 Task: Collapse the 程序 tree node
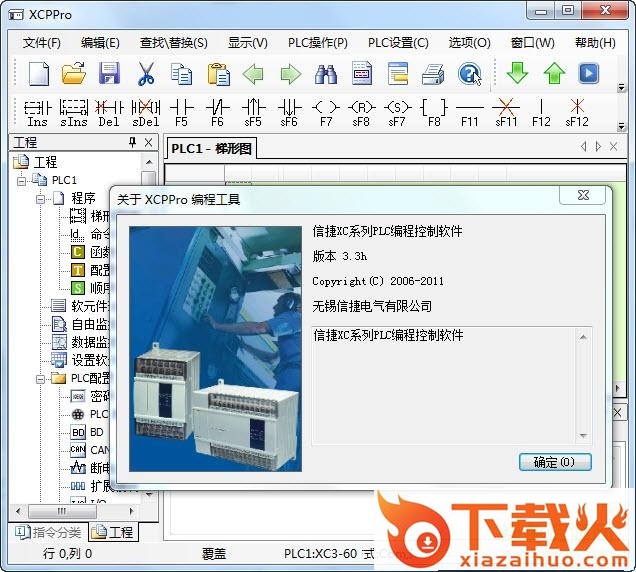pos(41,199)
